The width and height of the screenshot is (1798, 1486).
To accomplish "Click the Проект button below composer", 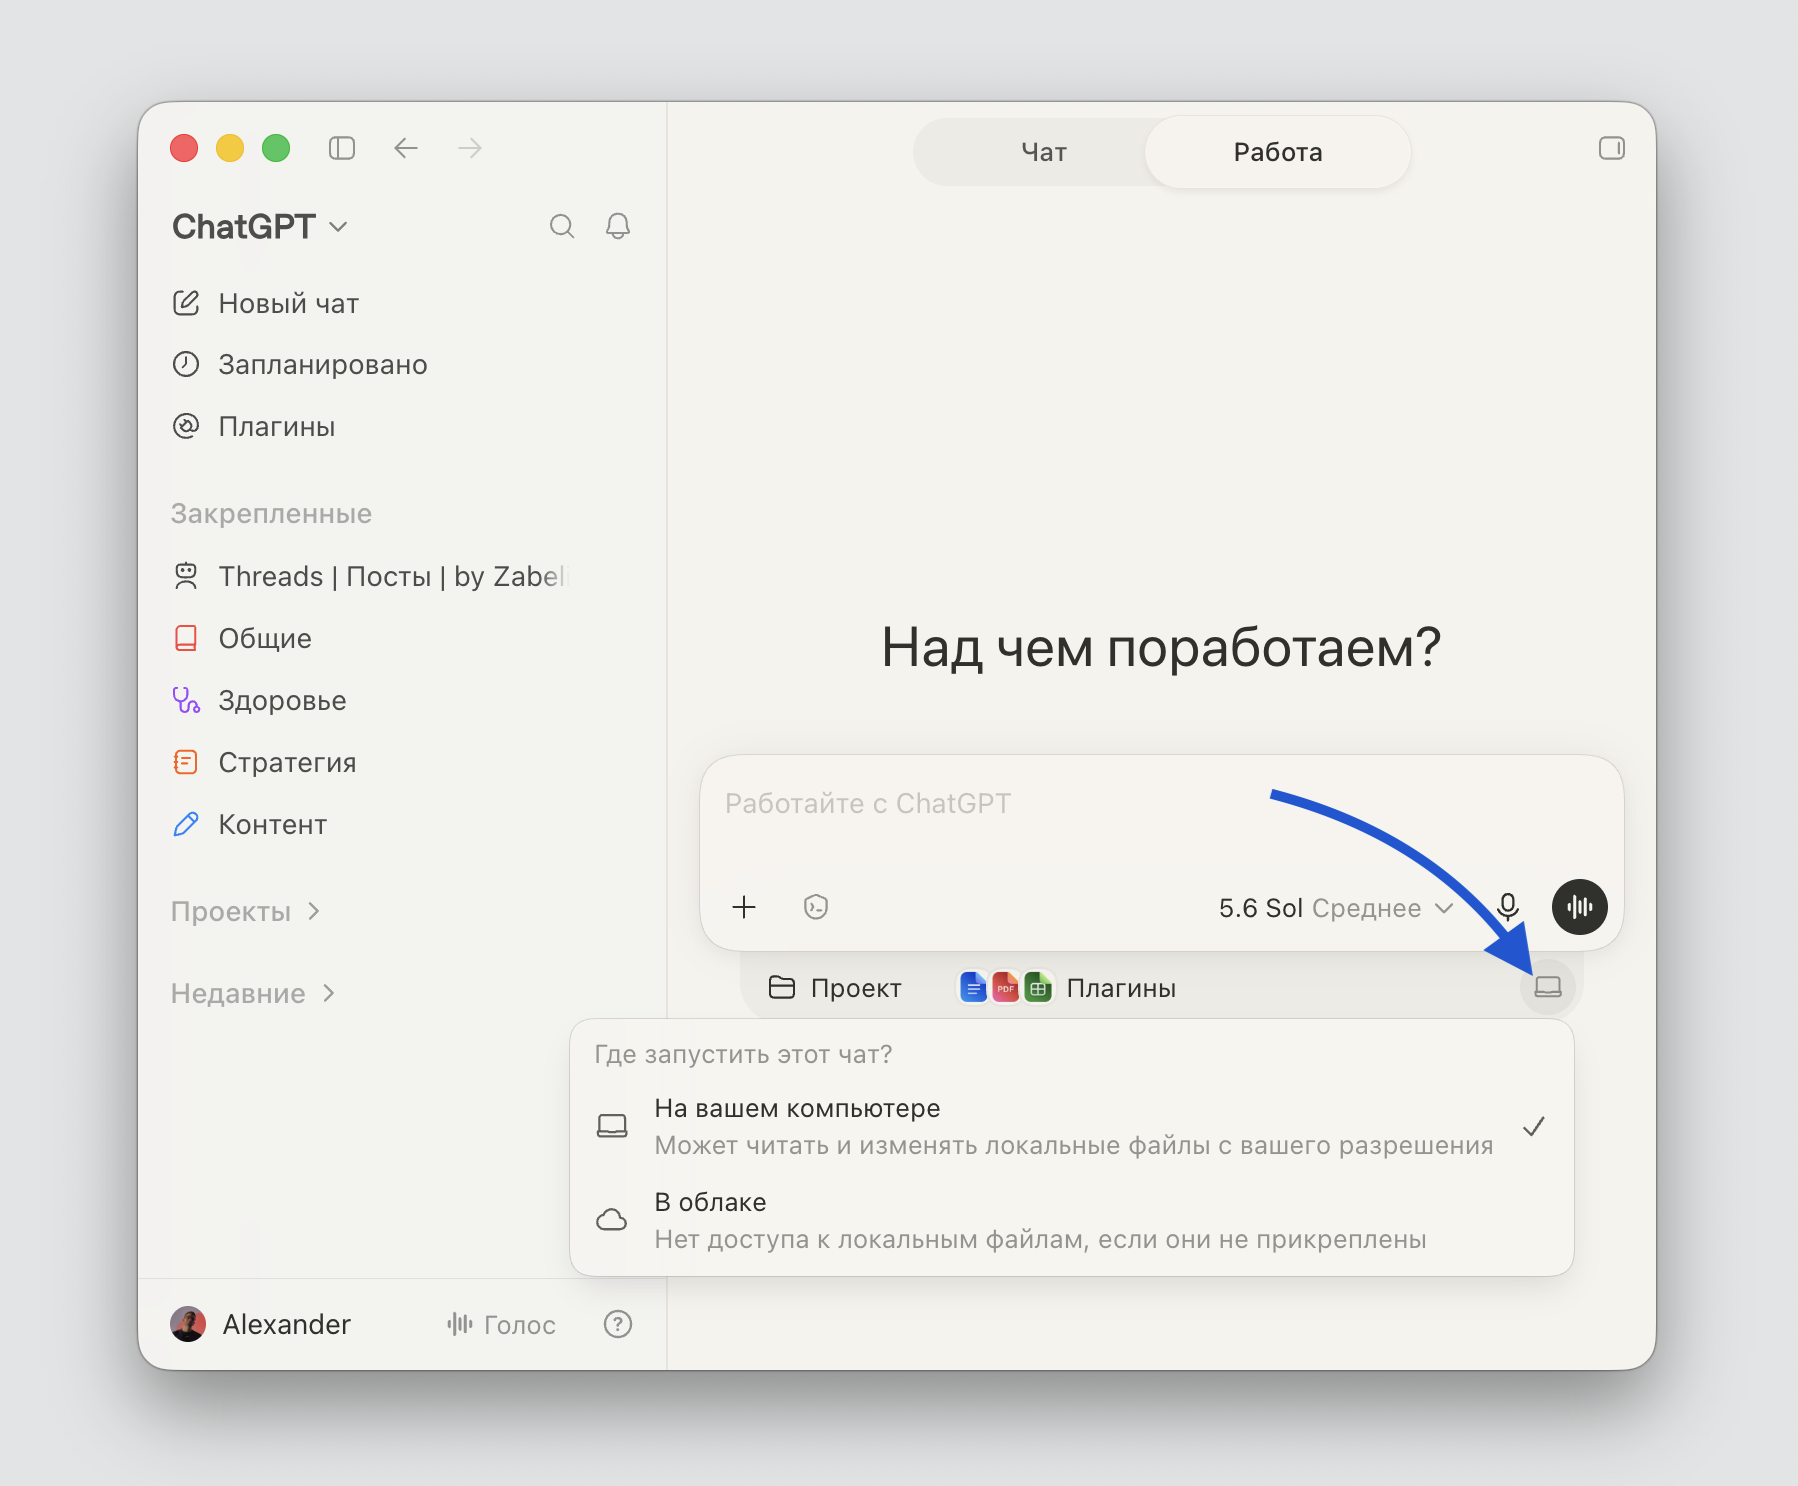I will 835,988.
